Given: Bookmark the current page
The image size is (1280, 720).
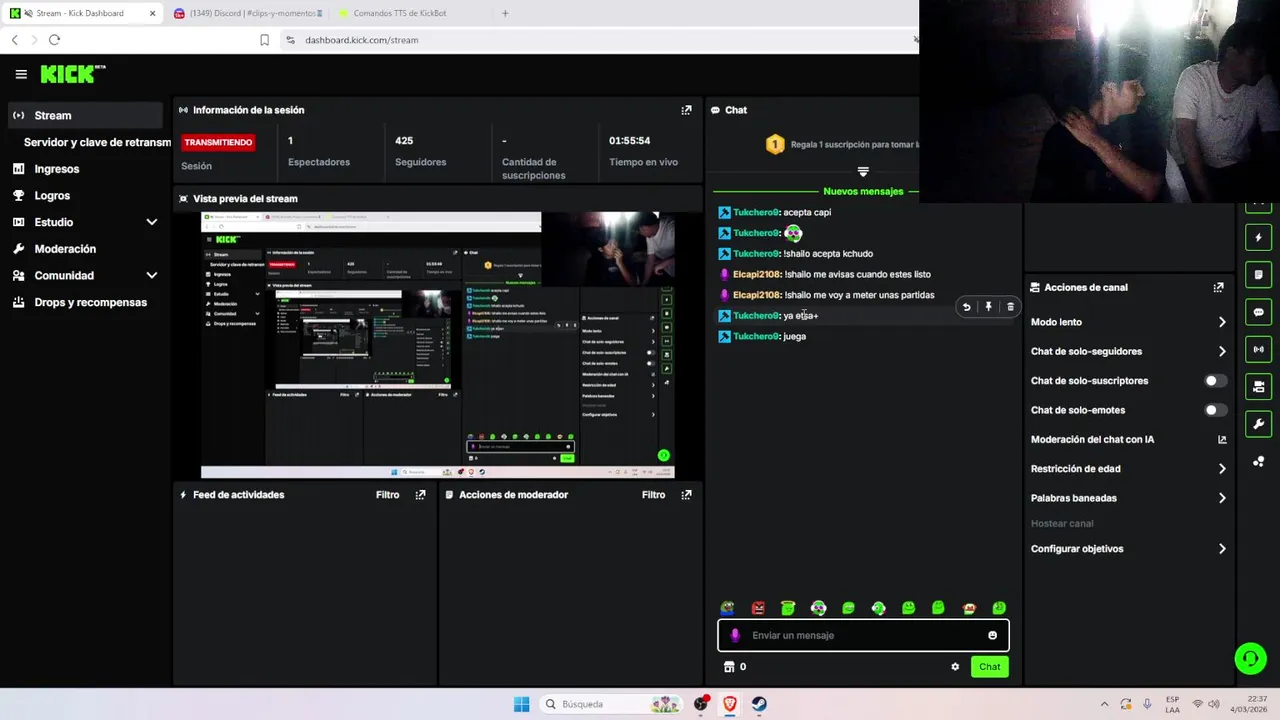Looking at the screenshot, I should (264, 40).
